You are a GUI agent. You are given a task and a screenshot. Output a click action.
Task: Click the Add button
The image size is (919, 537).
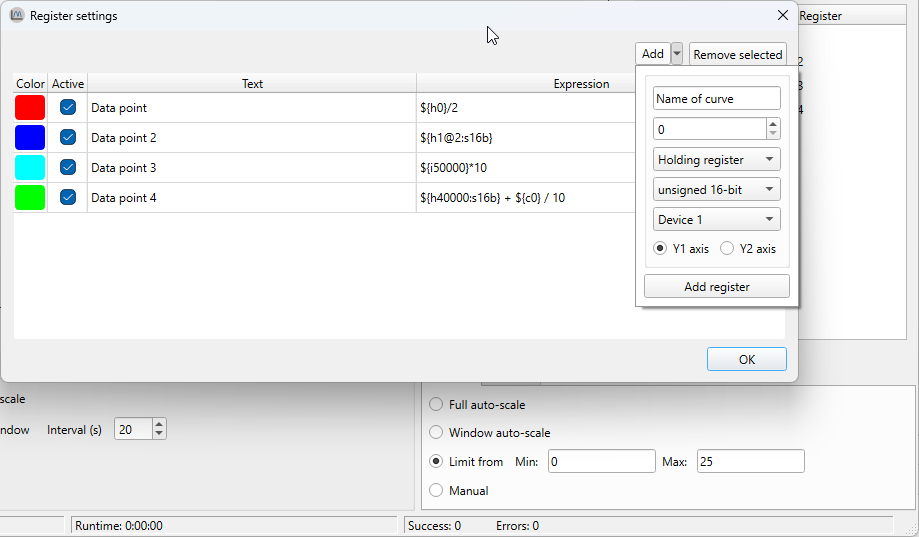(x=653, y=54)
